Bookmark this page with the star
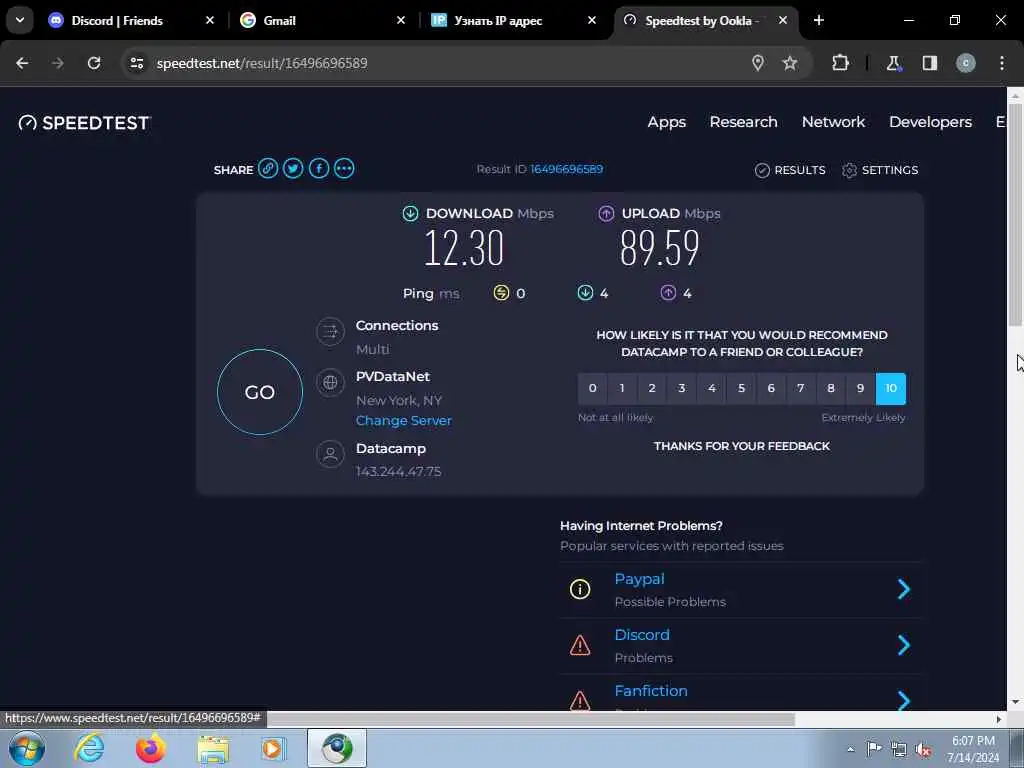 tap(790, 63)
